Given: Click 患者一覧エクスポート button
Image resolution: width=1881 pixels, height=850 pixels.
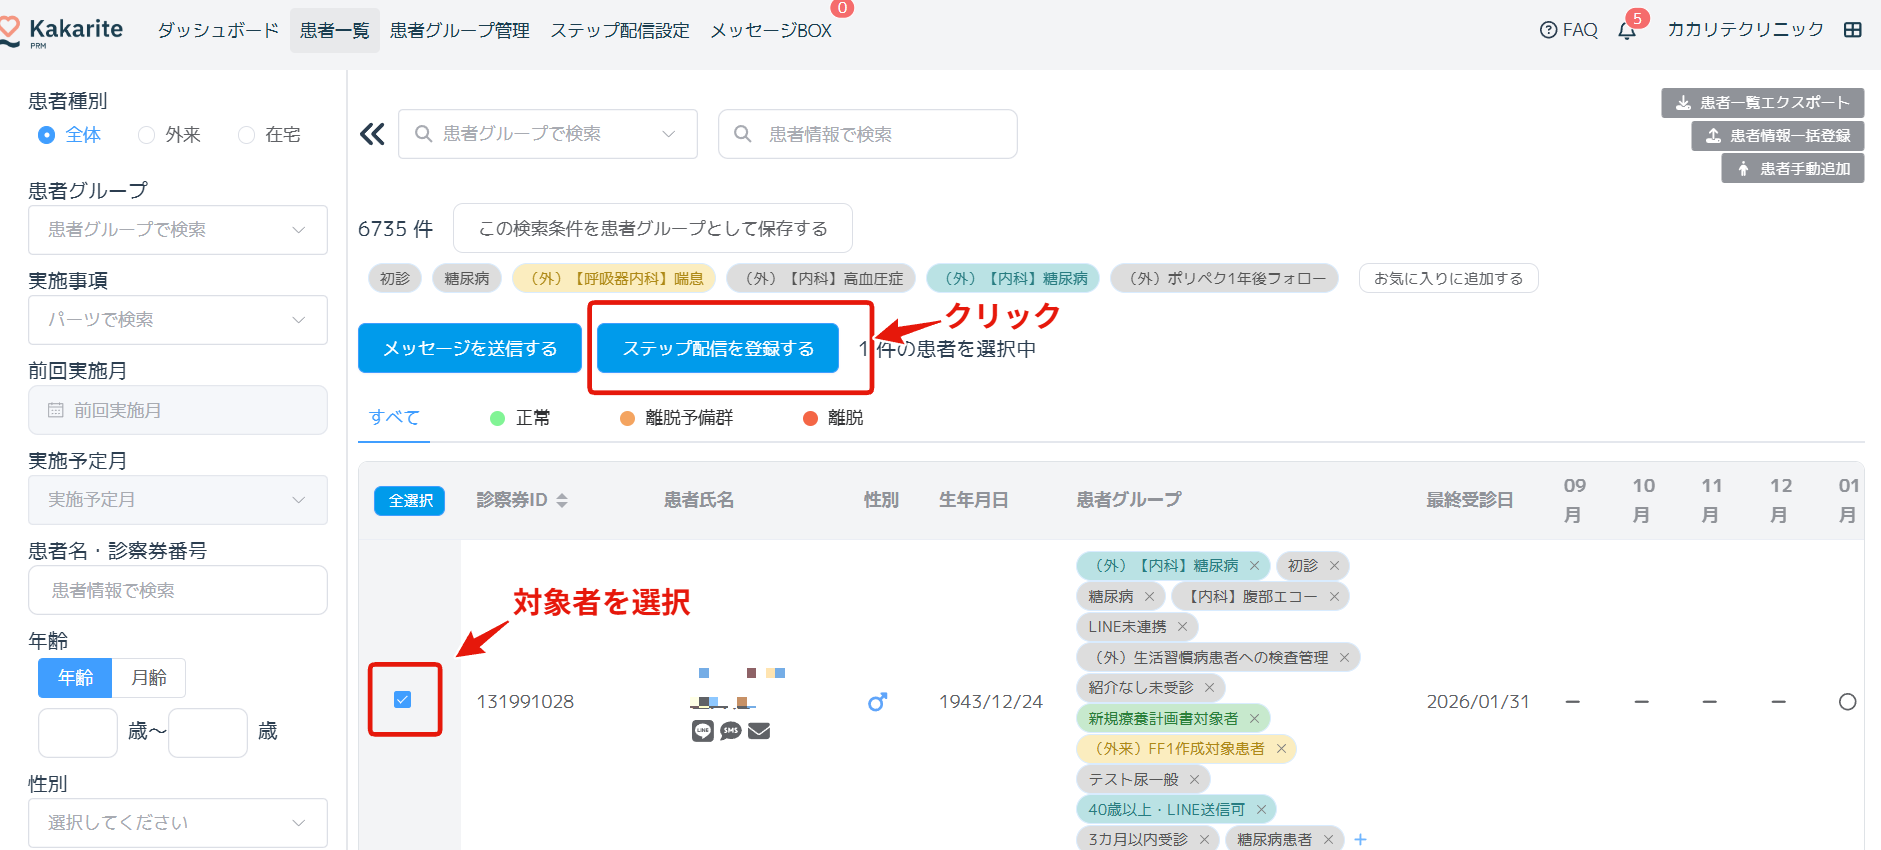Looking at the screenshot, I should click(x=1762, y=103).
